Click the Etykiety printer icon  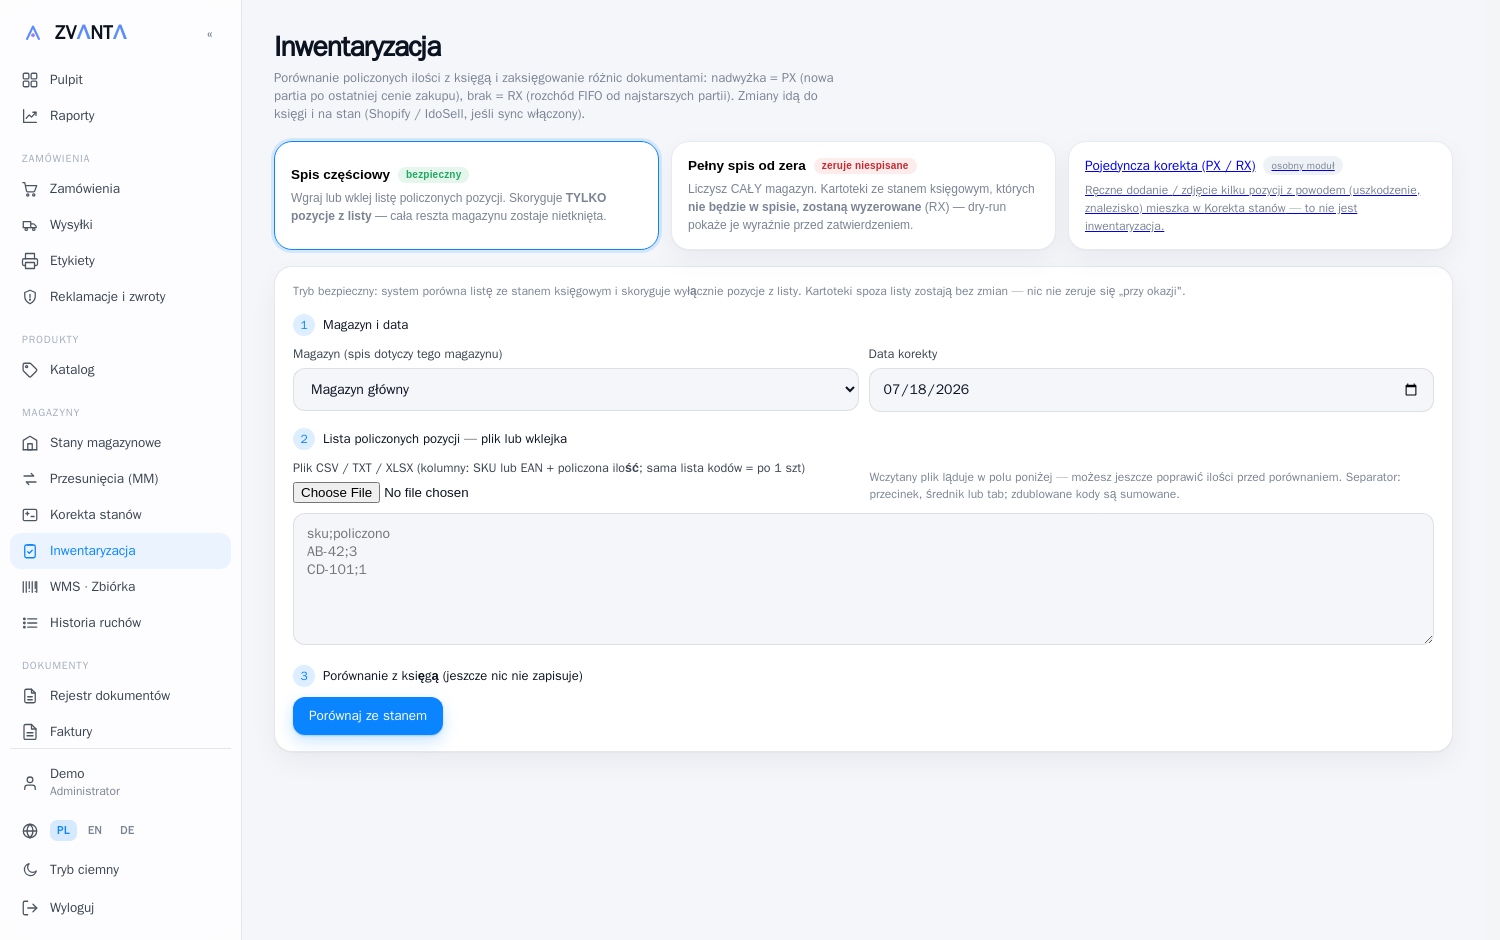[30, 261]
